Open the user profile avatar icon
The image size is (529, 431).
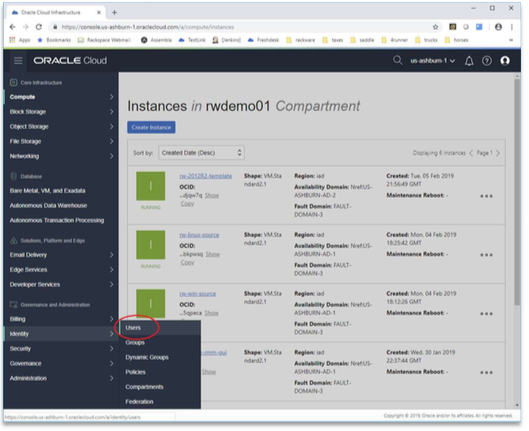[x=505, y=61]
